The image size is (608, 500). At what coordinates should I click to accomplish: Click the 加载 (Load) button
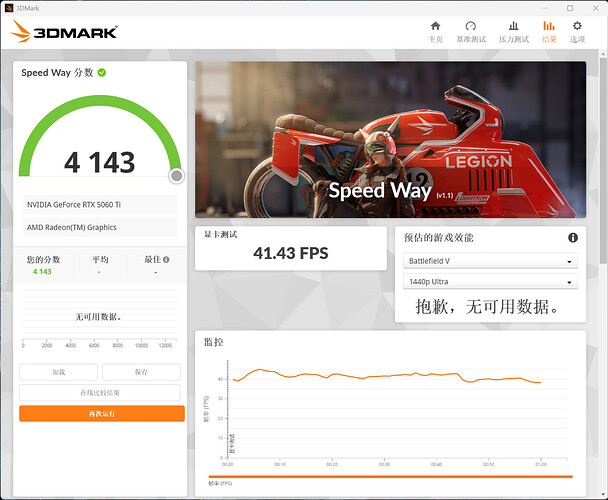point(59,372)
